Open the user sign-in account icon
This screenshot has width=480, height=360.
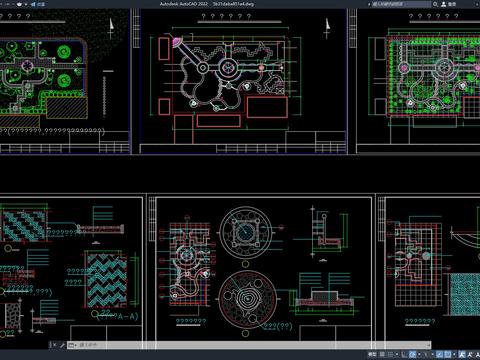tap(444, 4)
